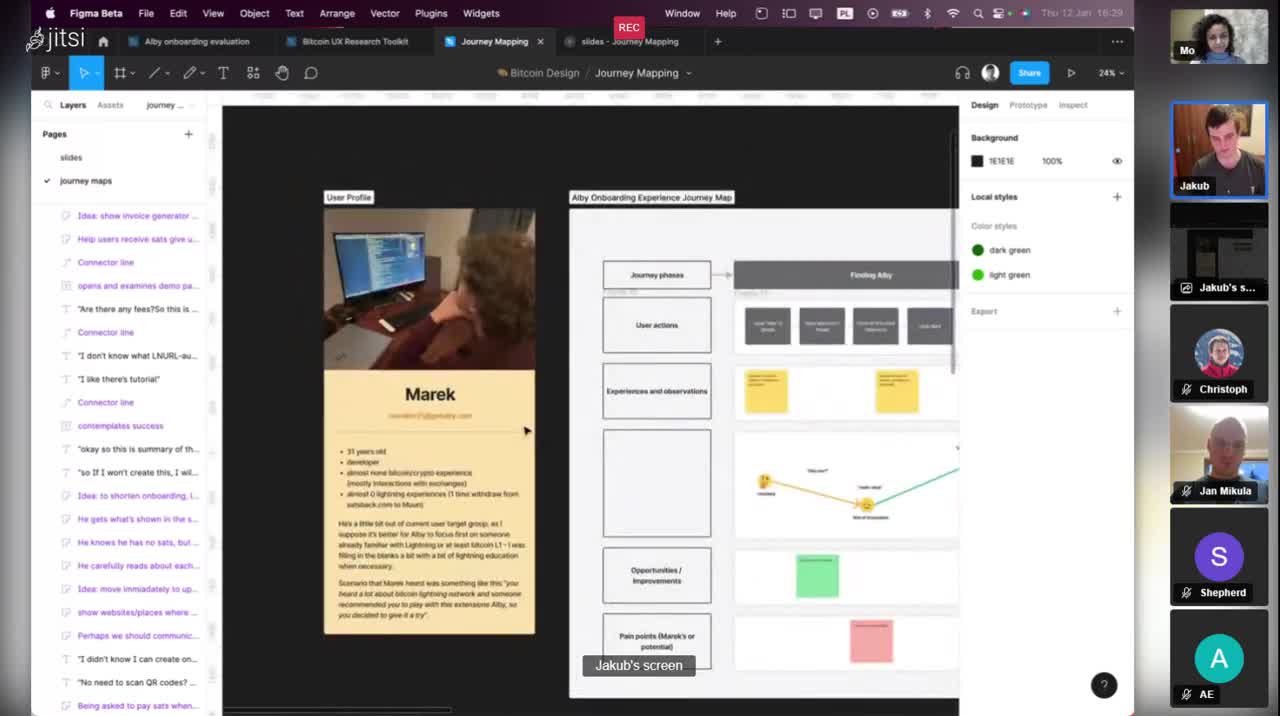Image resolution: width=1280 pixels, height=716 pixels.
Task: Open the Figma main menu icon
Action: click(x=47, y=73)
